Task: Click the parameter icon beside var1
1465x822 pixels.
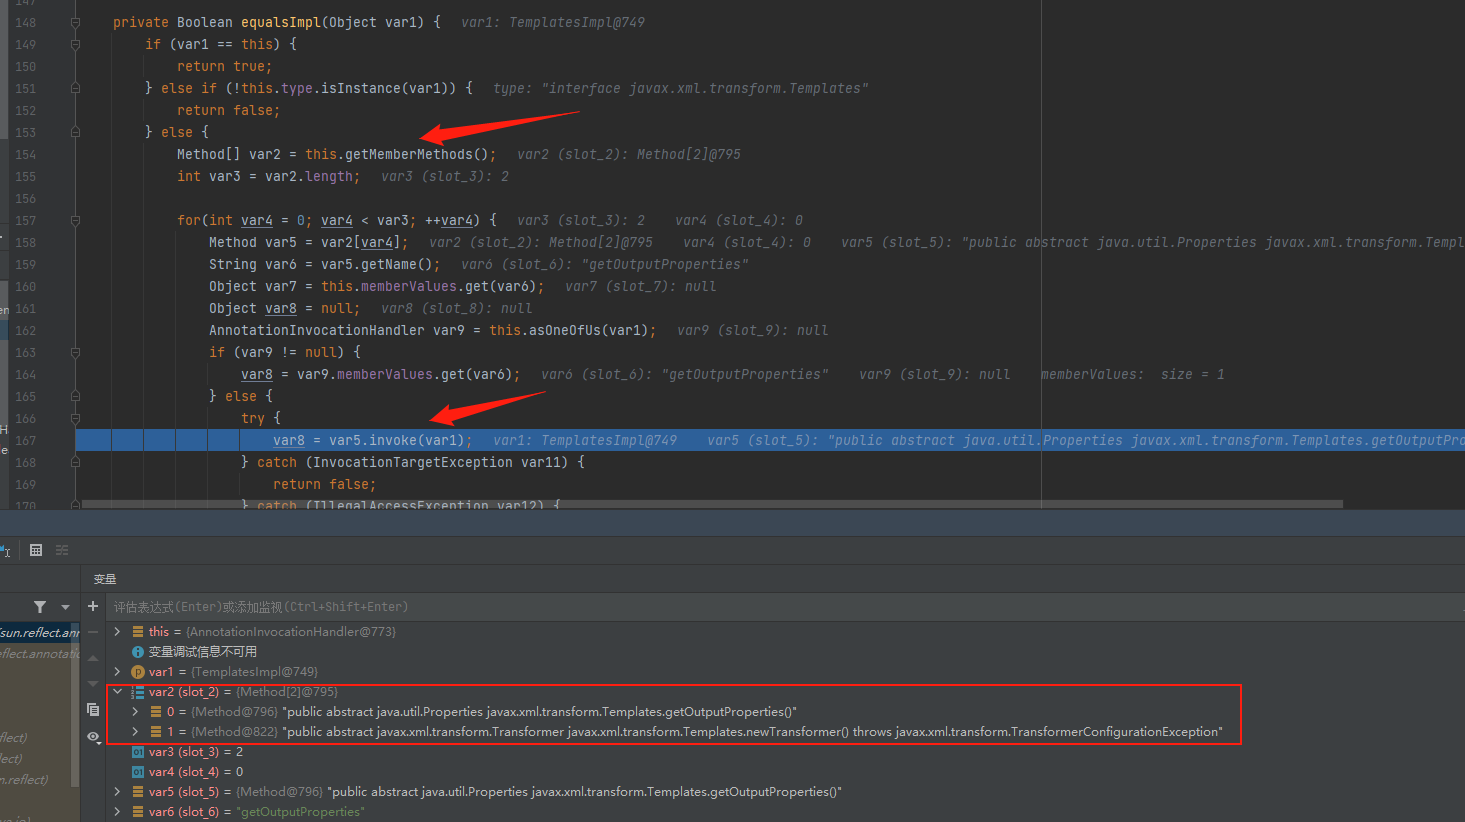Action: pos(138,672)
